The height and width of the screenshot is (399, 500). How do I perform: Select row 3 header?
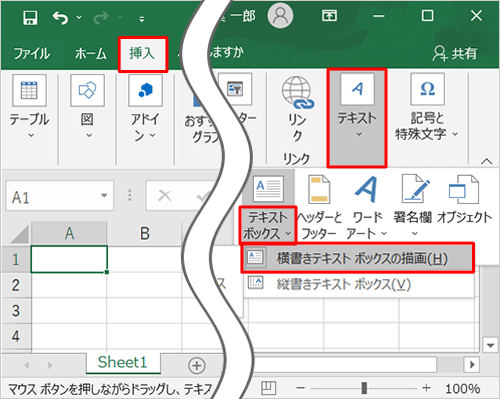16,311
